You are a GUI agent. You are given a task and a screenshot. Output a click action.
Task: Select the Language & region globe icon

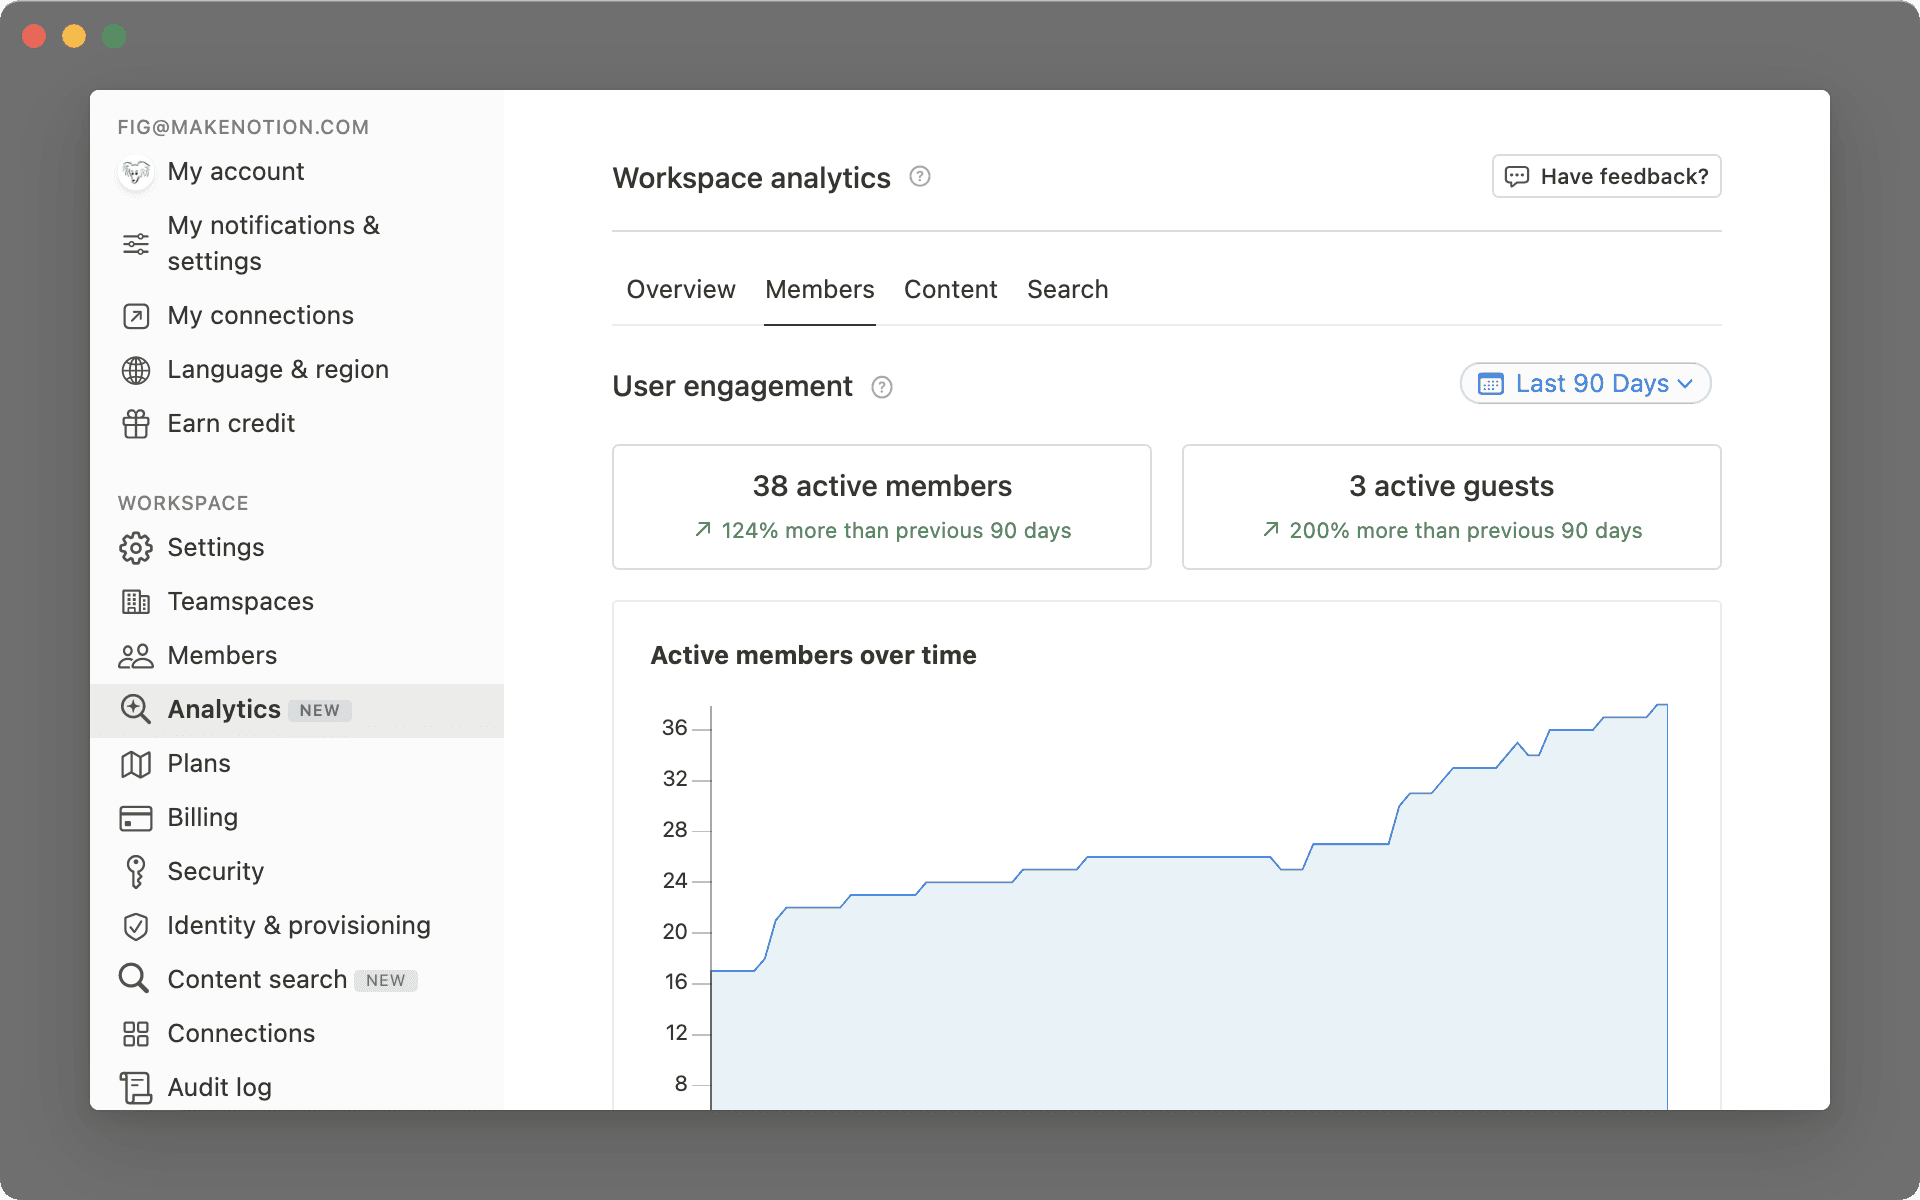point(136,370)
